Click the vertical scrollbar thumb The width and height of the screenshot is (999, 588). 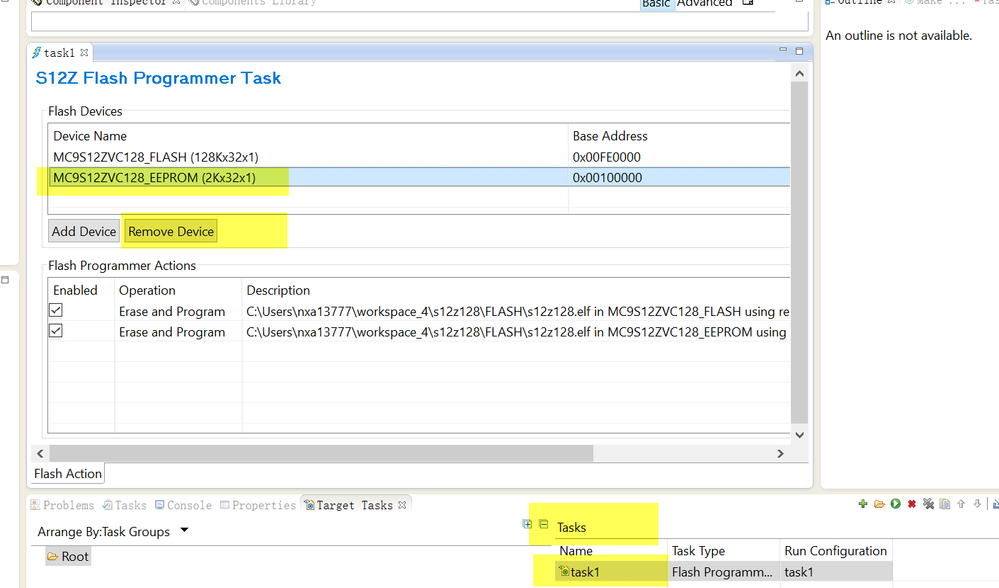coord(800,252)
